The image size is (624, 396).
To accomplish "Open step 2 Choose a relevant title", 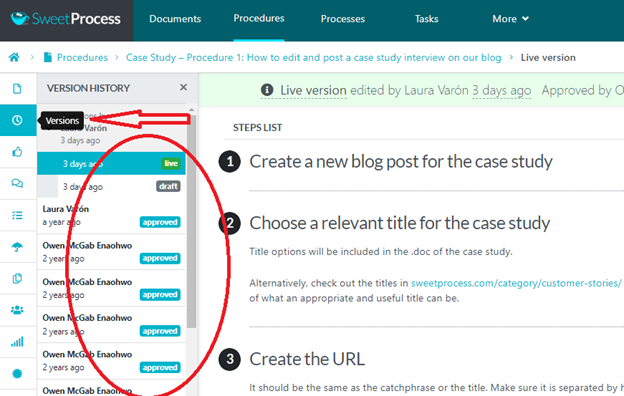I will [x=400, y=223].
